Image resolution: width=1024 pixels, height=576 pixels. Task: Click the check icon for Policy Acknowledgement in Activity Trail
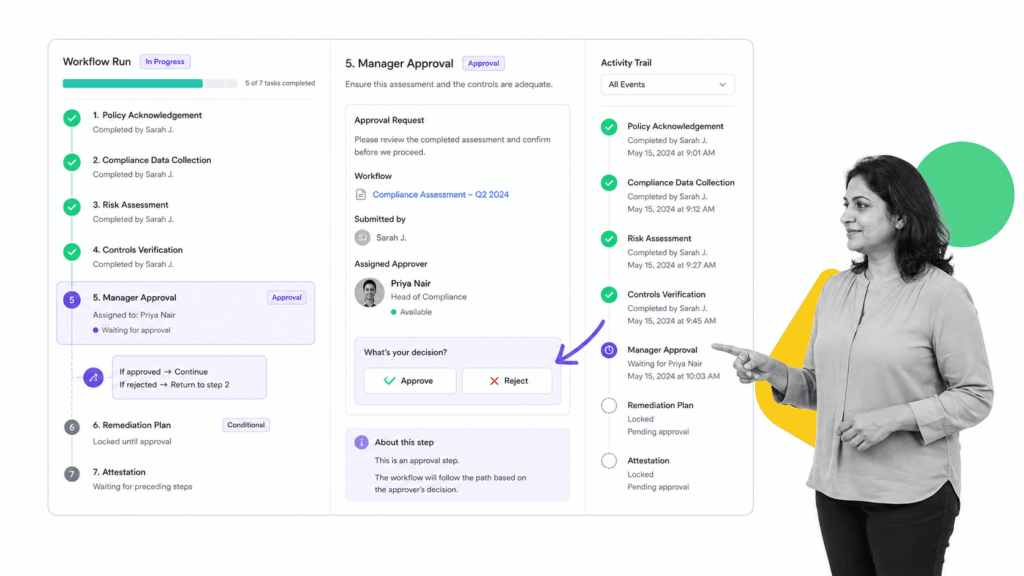coord(609,127)
